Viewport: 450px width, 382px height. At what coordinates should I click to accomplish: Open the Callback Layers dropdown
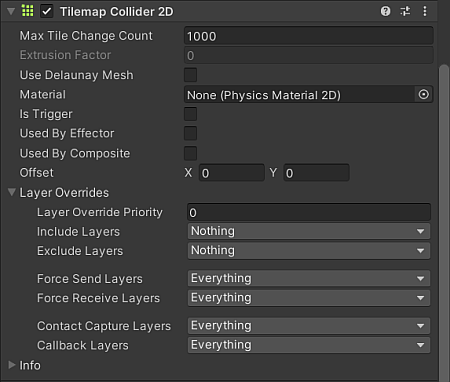click(309, 345)
